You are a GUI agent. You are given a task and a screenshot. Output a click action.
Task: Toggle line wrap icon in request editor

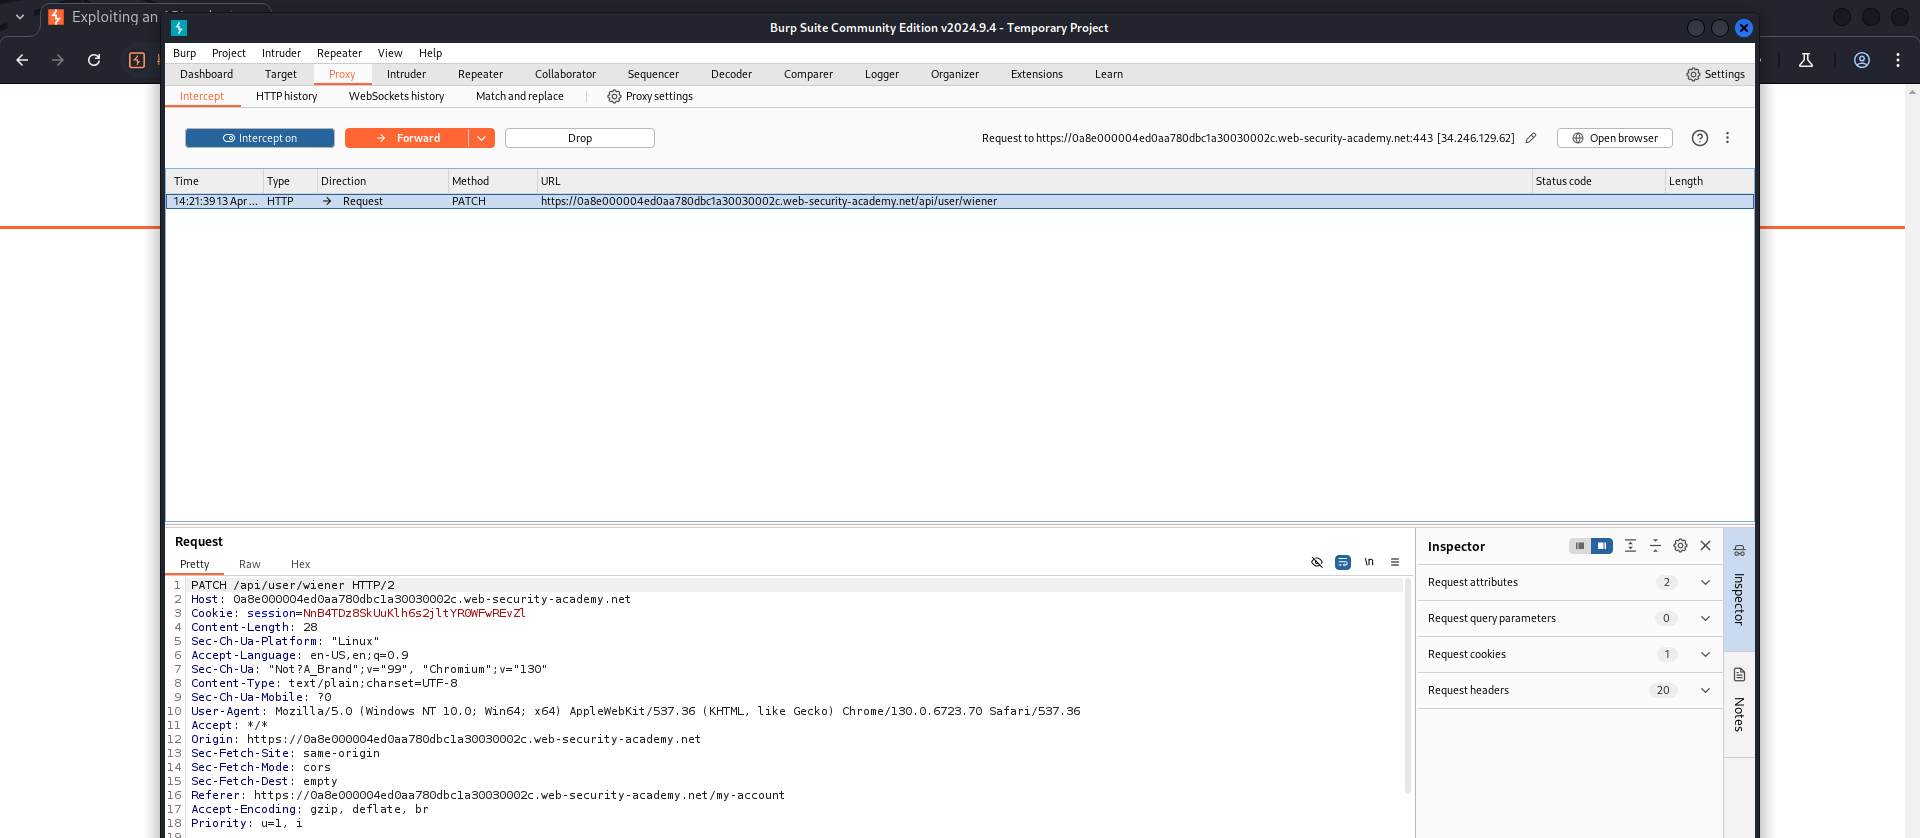click(1343, 562)
